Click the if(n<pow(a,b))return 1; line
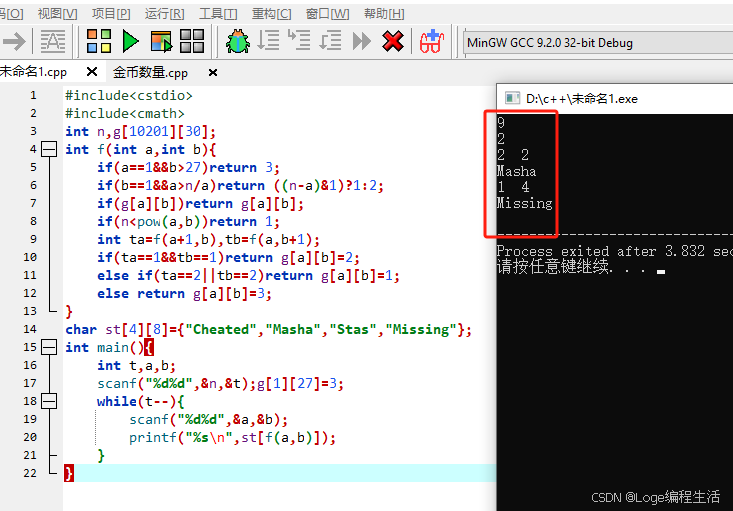 188,221
